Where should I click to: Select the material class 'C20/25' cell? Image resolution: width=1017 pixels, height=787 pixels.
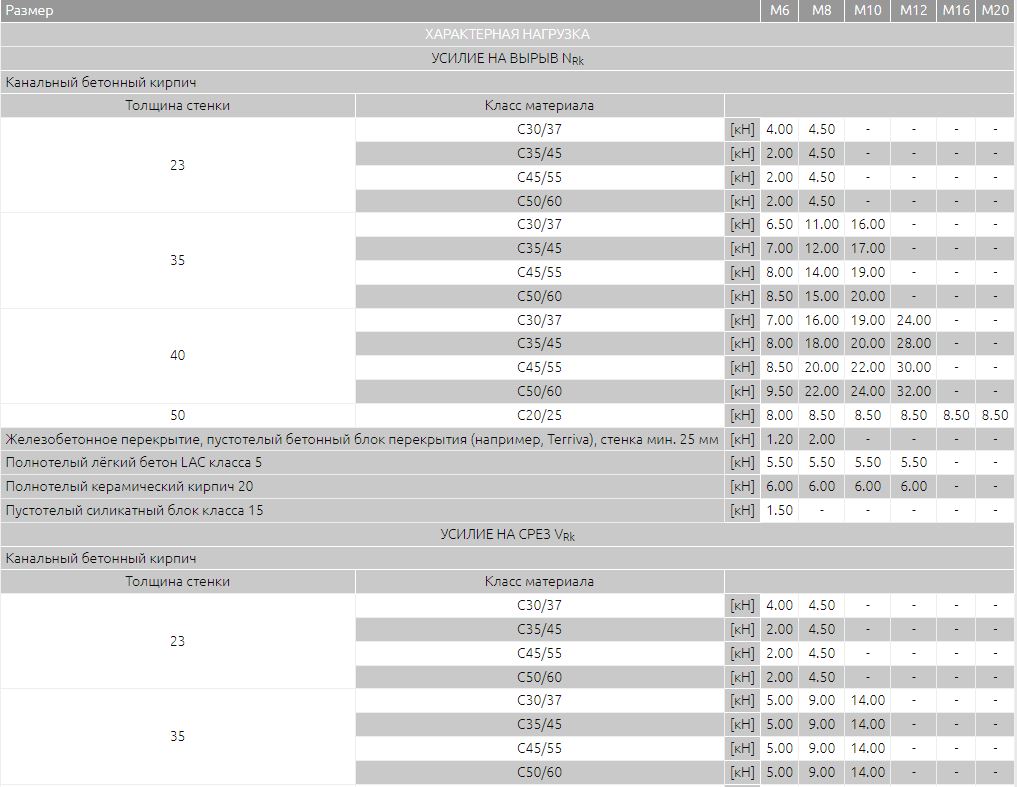pos(539,415)
